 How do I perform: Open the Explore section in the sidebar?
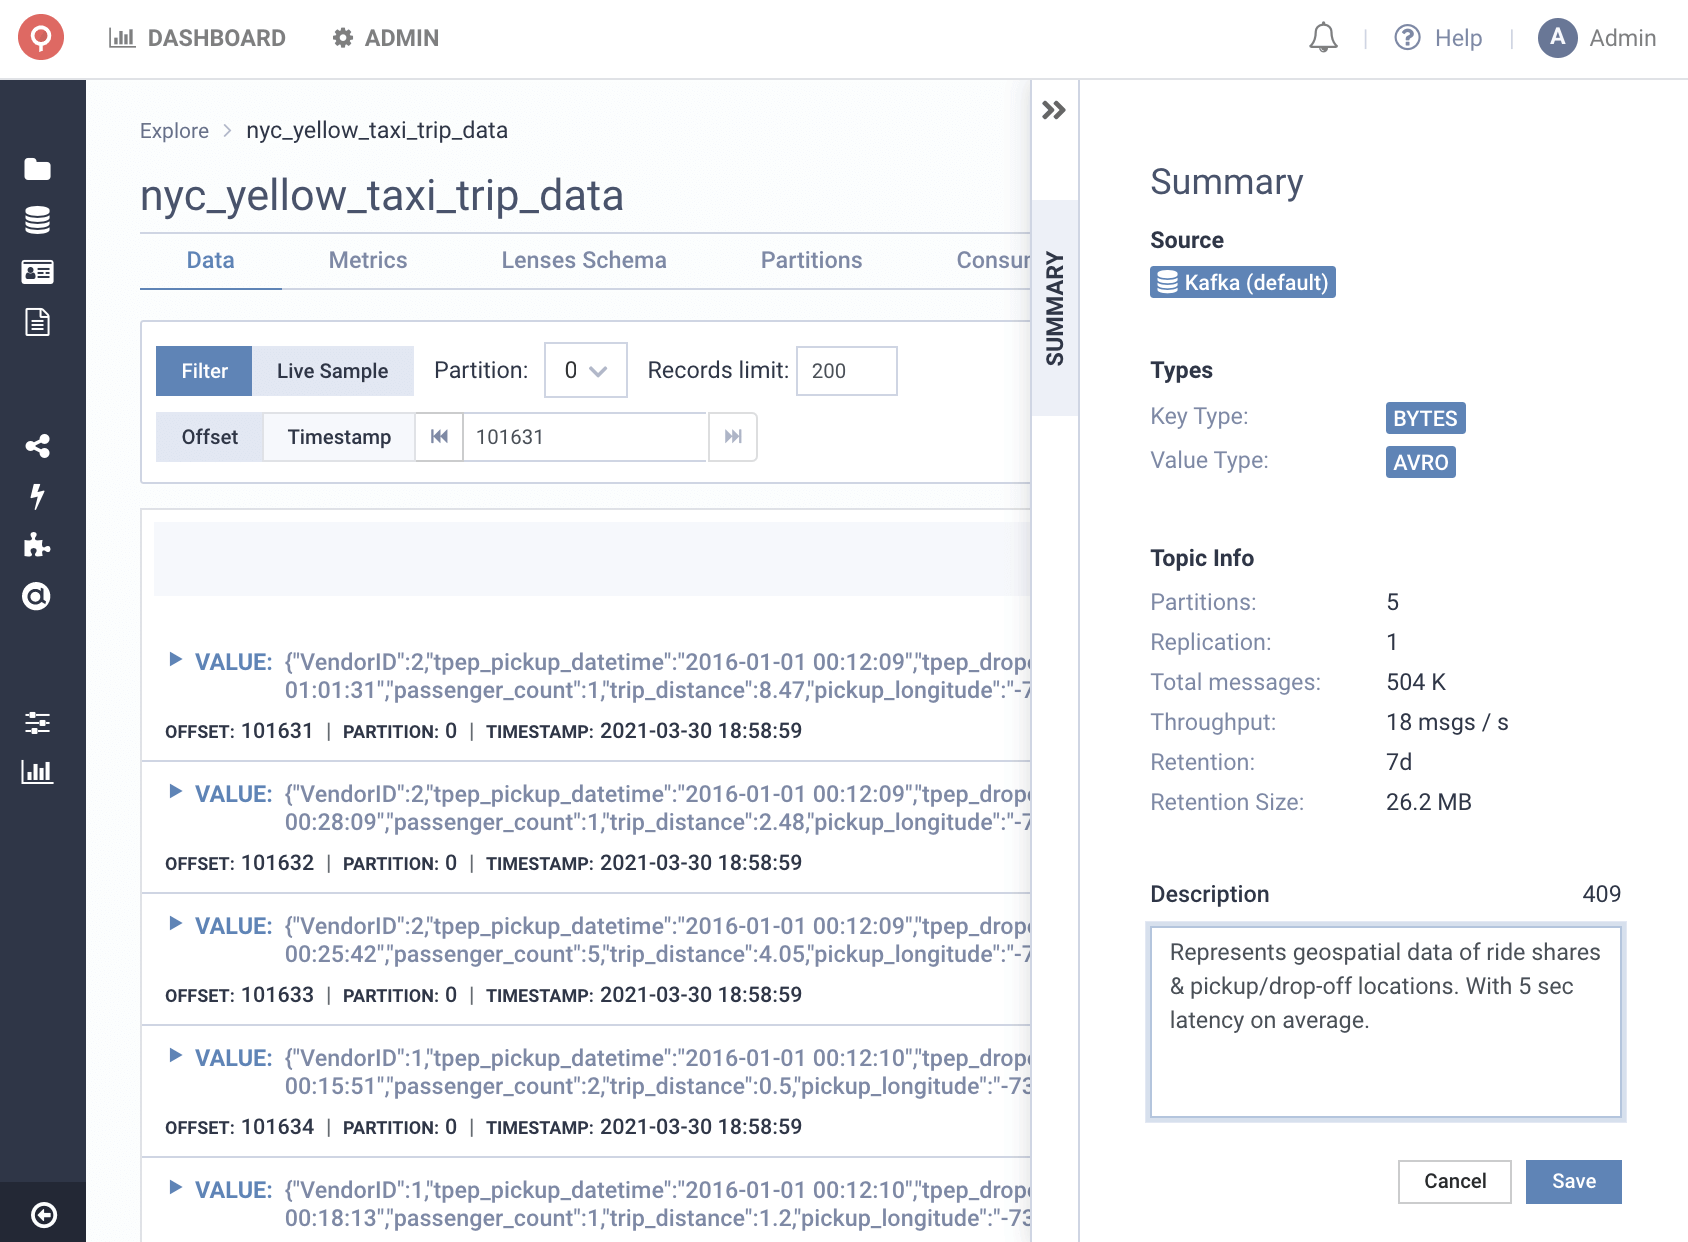click(38, 169)
